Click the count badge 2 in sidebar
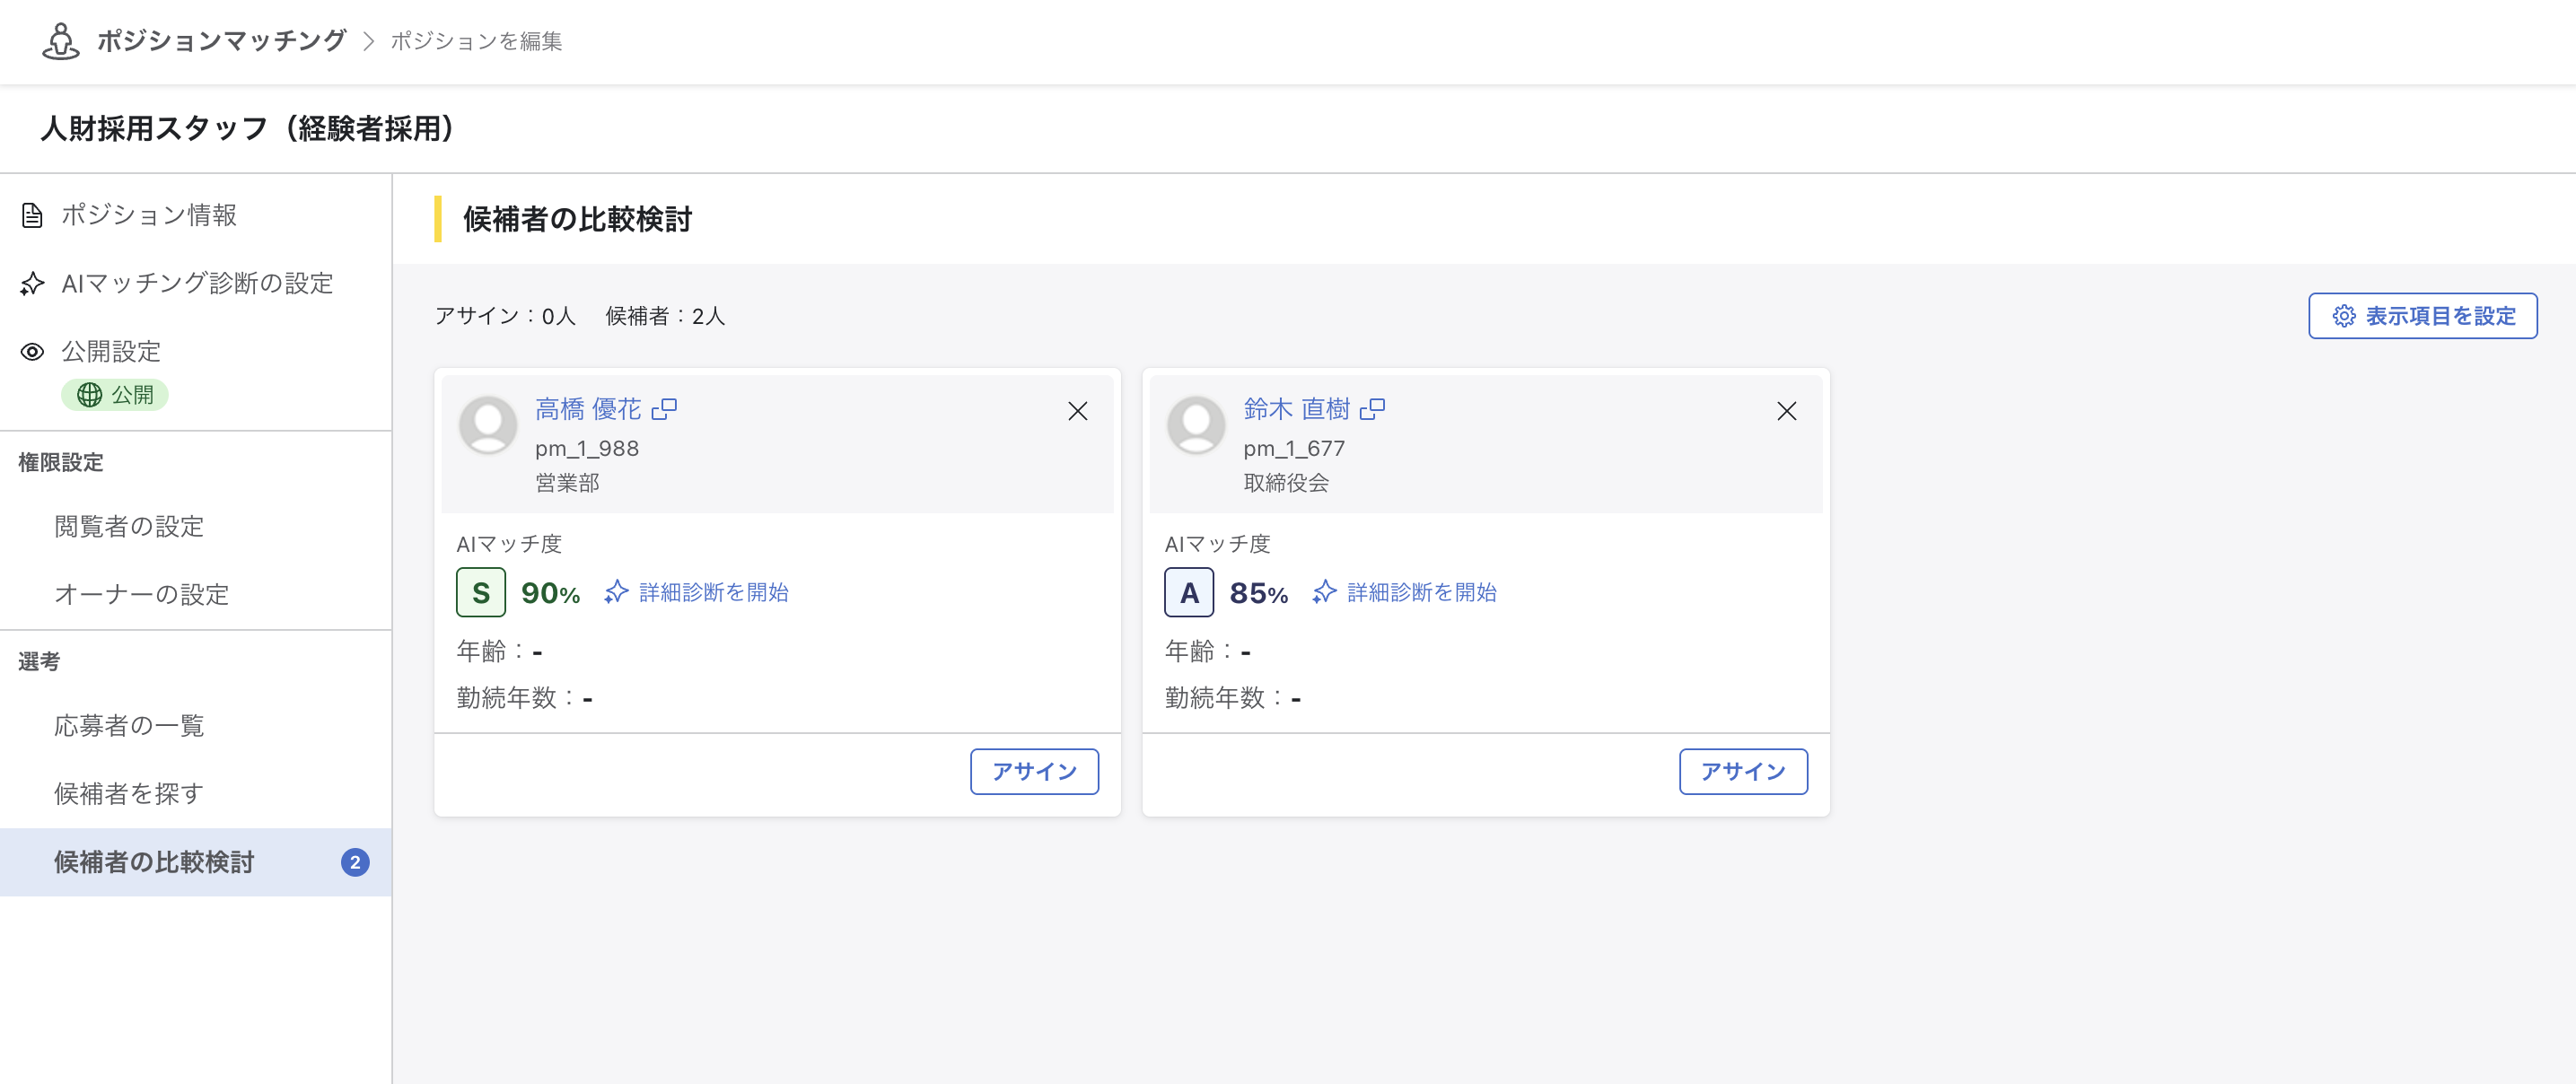The width and height of the screenshot is (2576, 1084). pyautogui.click(x=355, y=862)
